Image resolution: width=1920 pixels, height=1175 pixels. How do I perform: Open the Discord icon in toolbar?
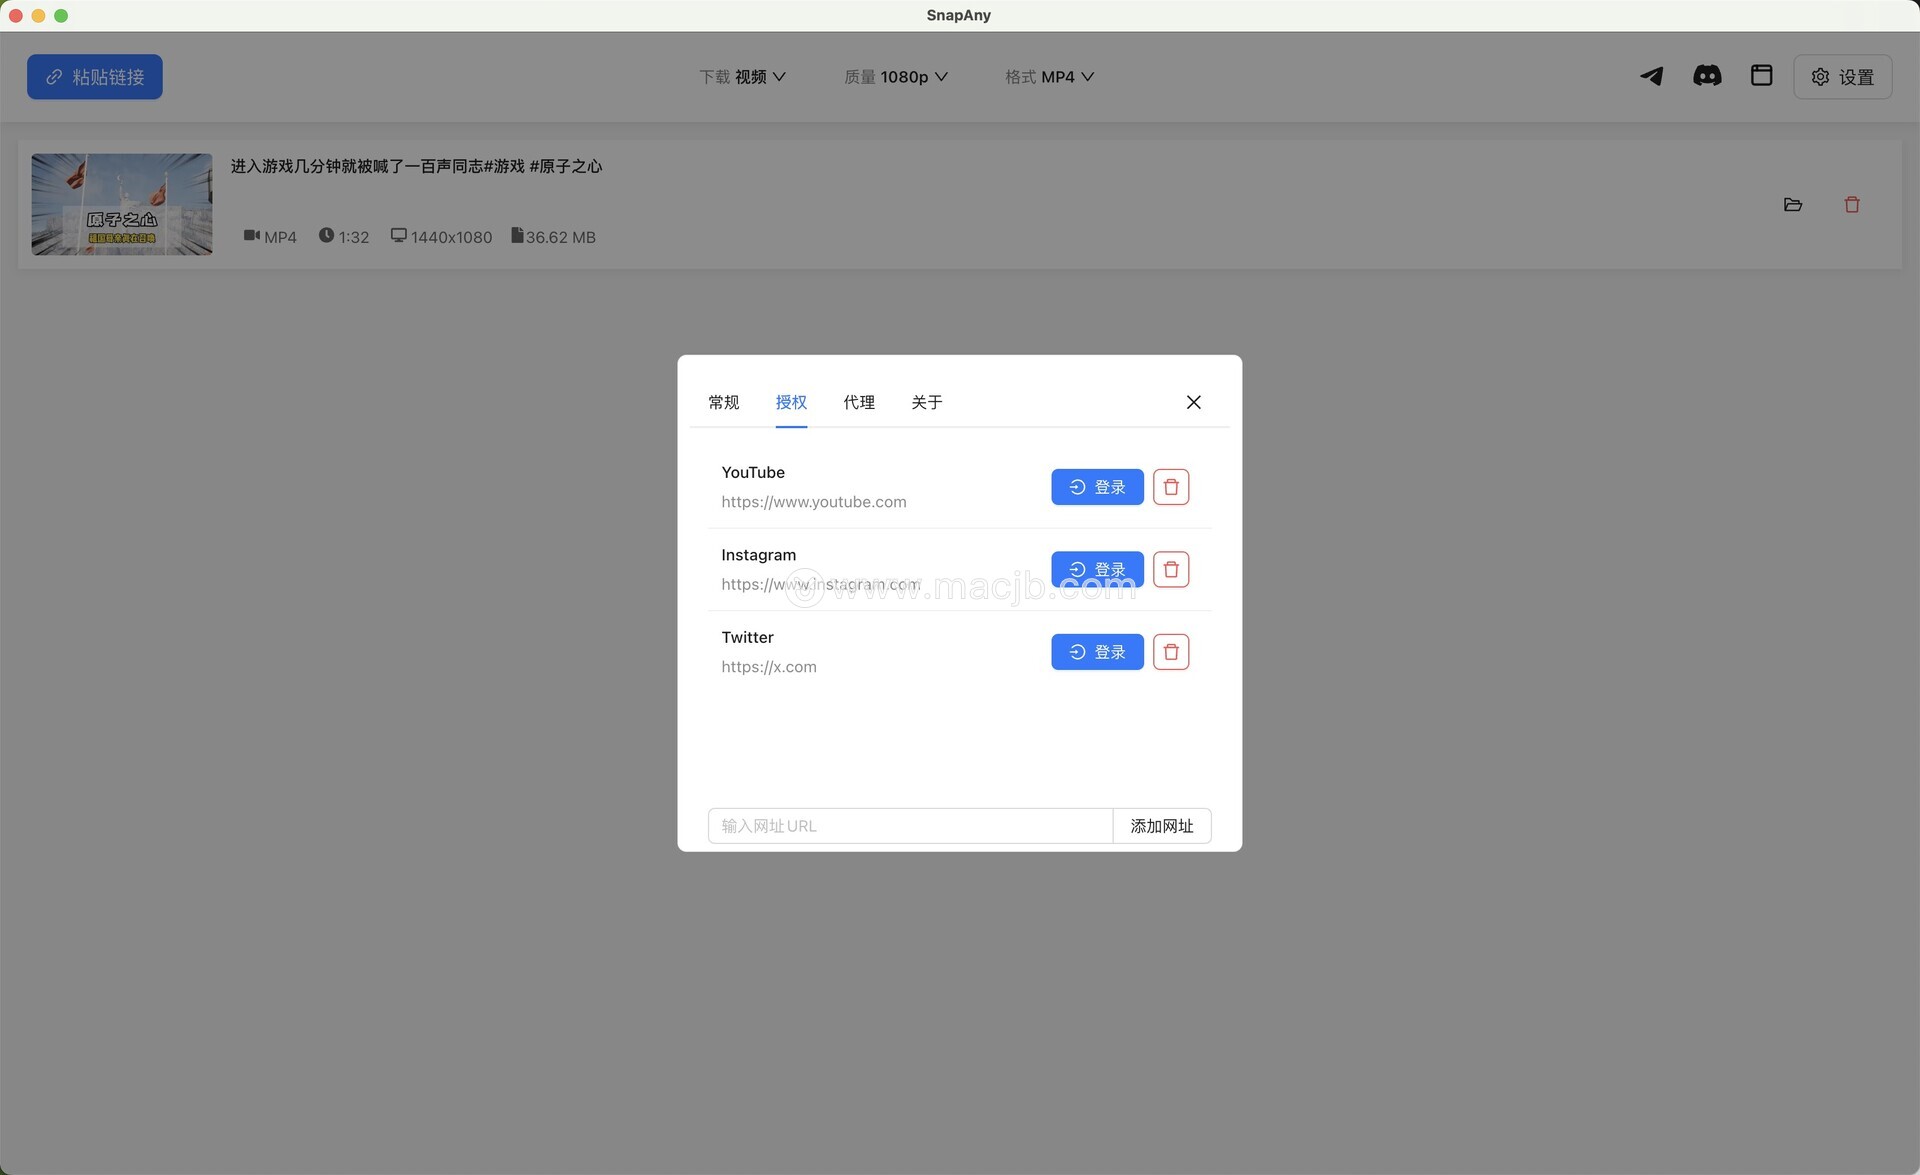pos(1707,76)
